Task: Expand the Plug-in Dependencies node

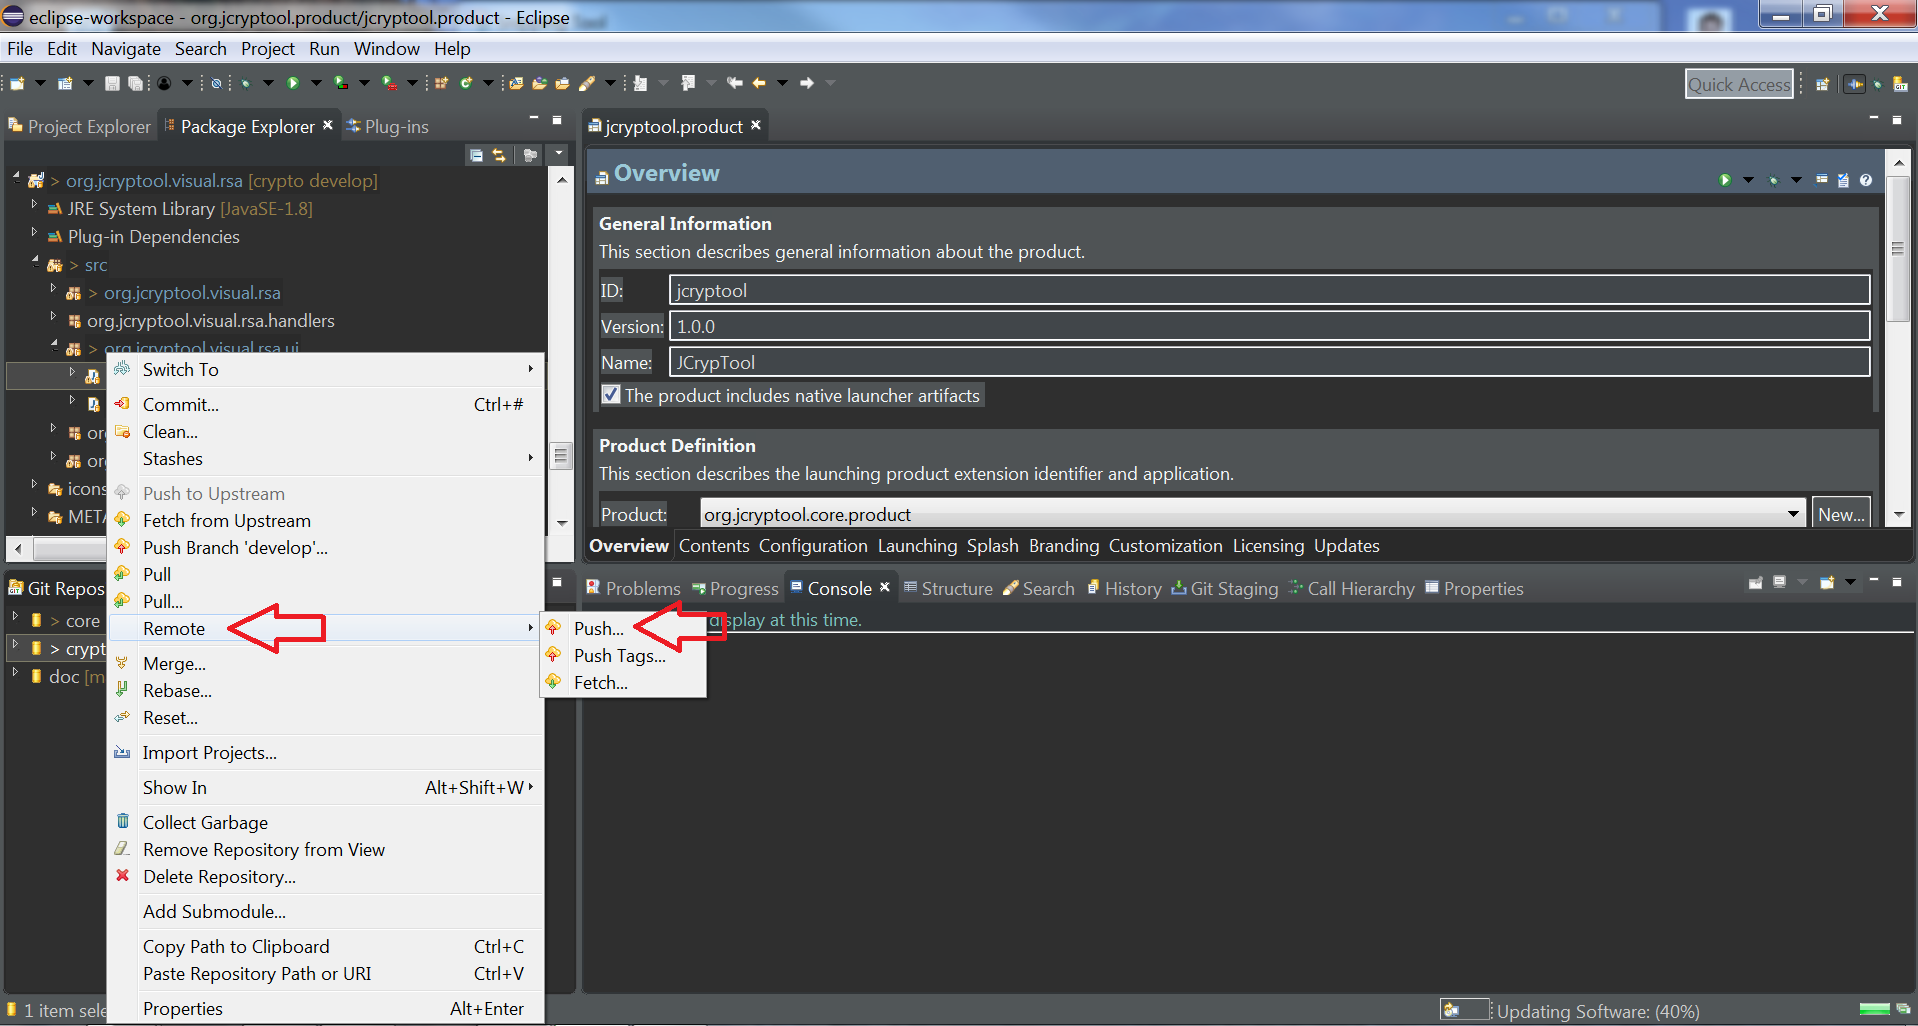Action: pos(33,233)
